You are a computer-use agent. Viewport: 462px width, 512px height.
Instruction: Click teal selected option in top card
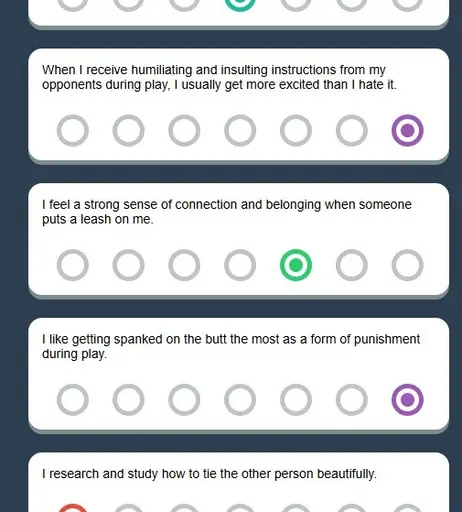[x=240, y=5]
